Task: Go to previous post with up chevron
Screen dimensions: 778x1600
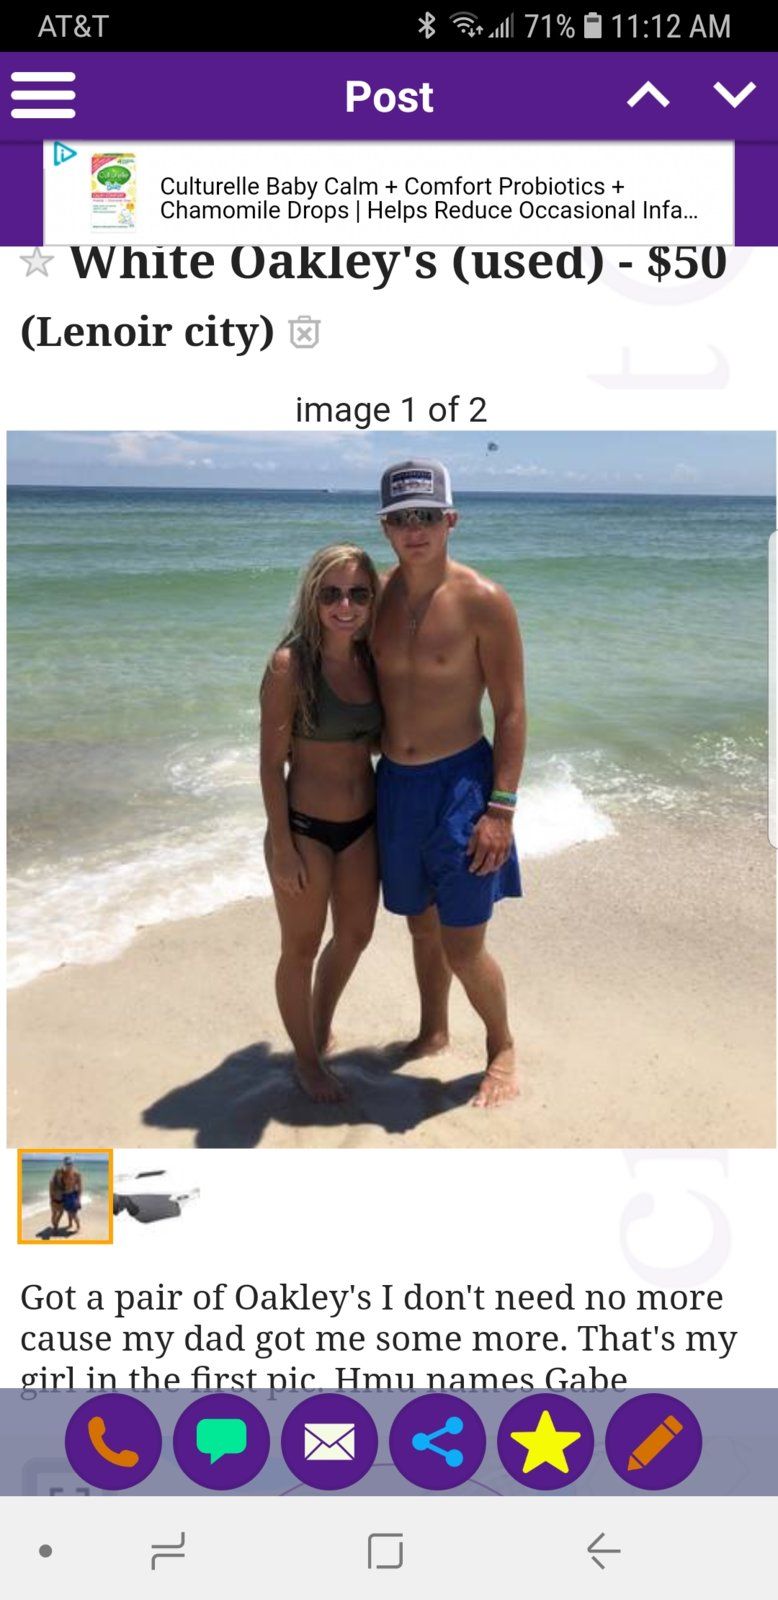Action: click(648, 96)
